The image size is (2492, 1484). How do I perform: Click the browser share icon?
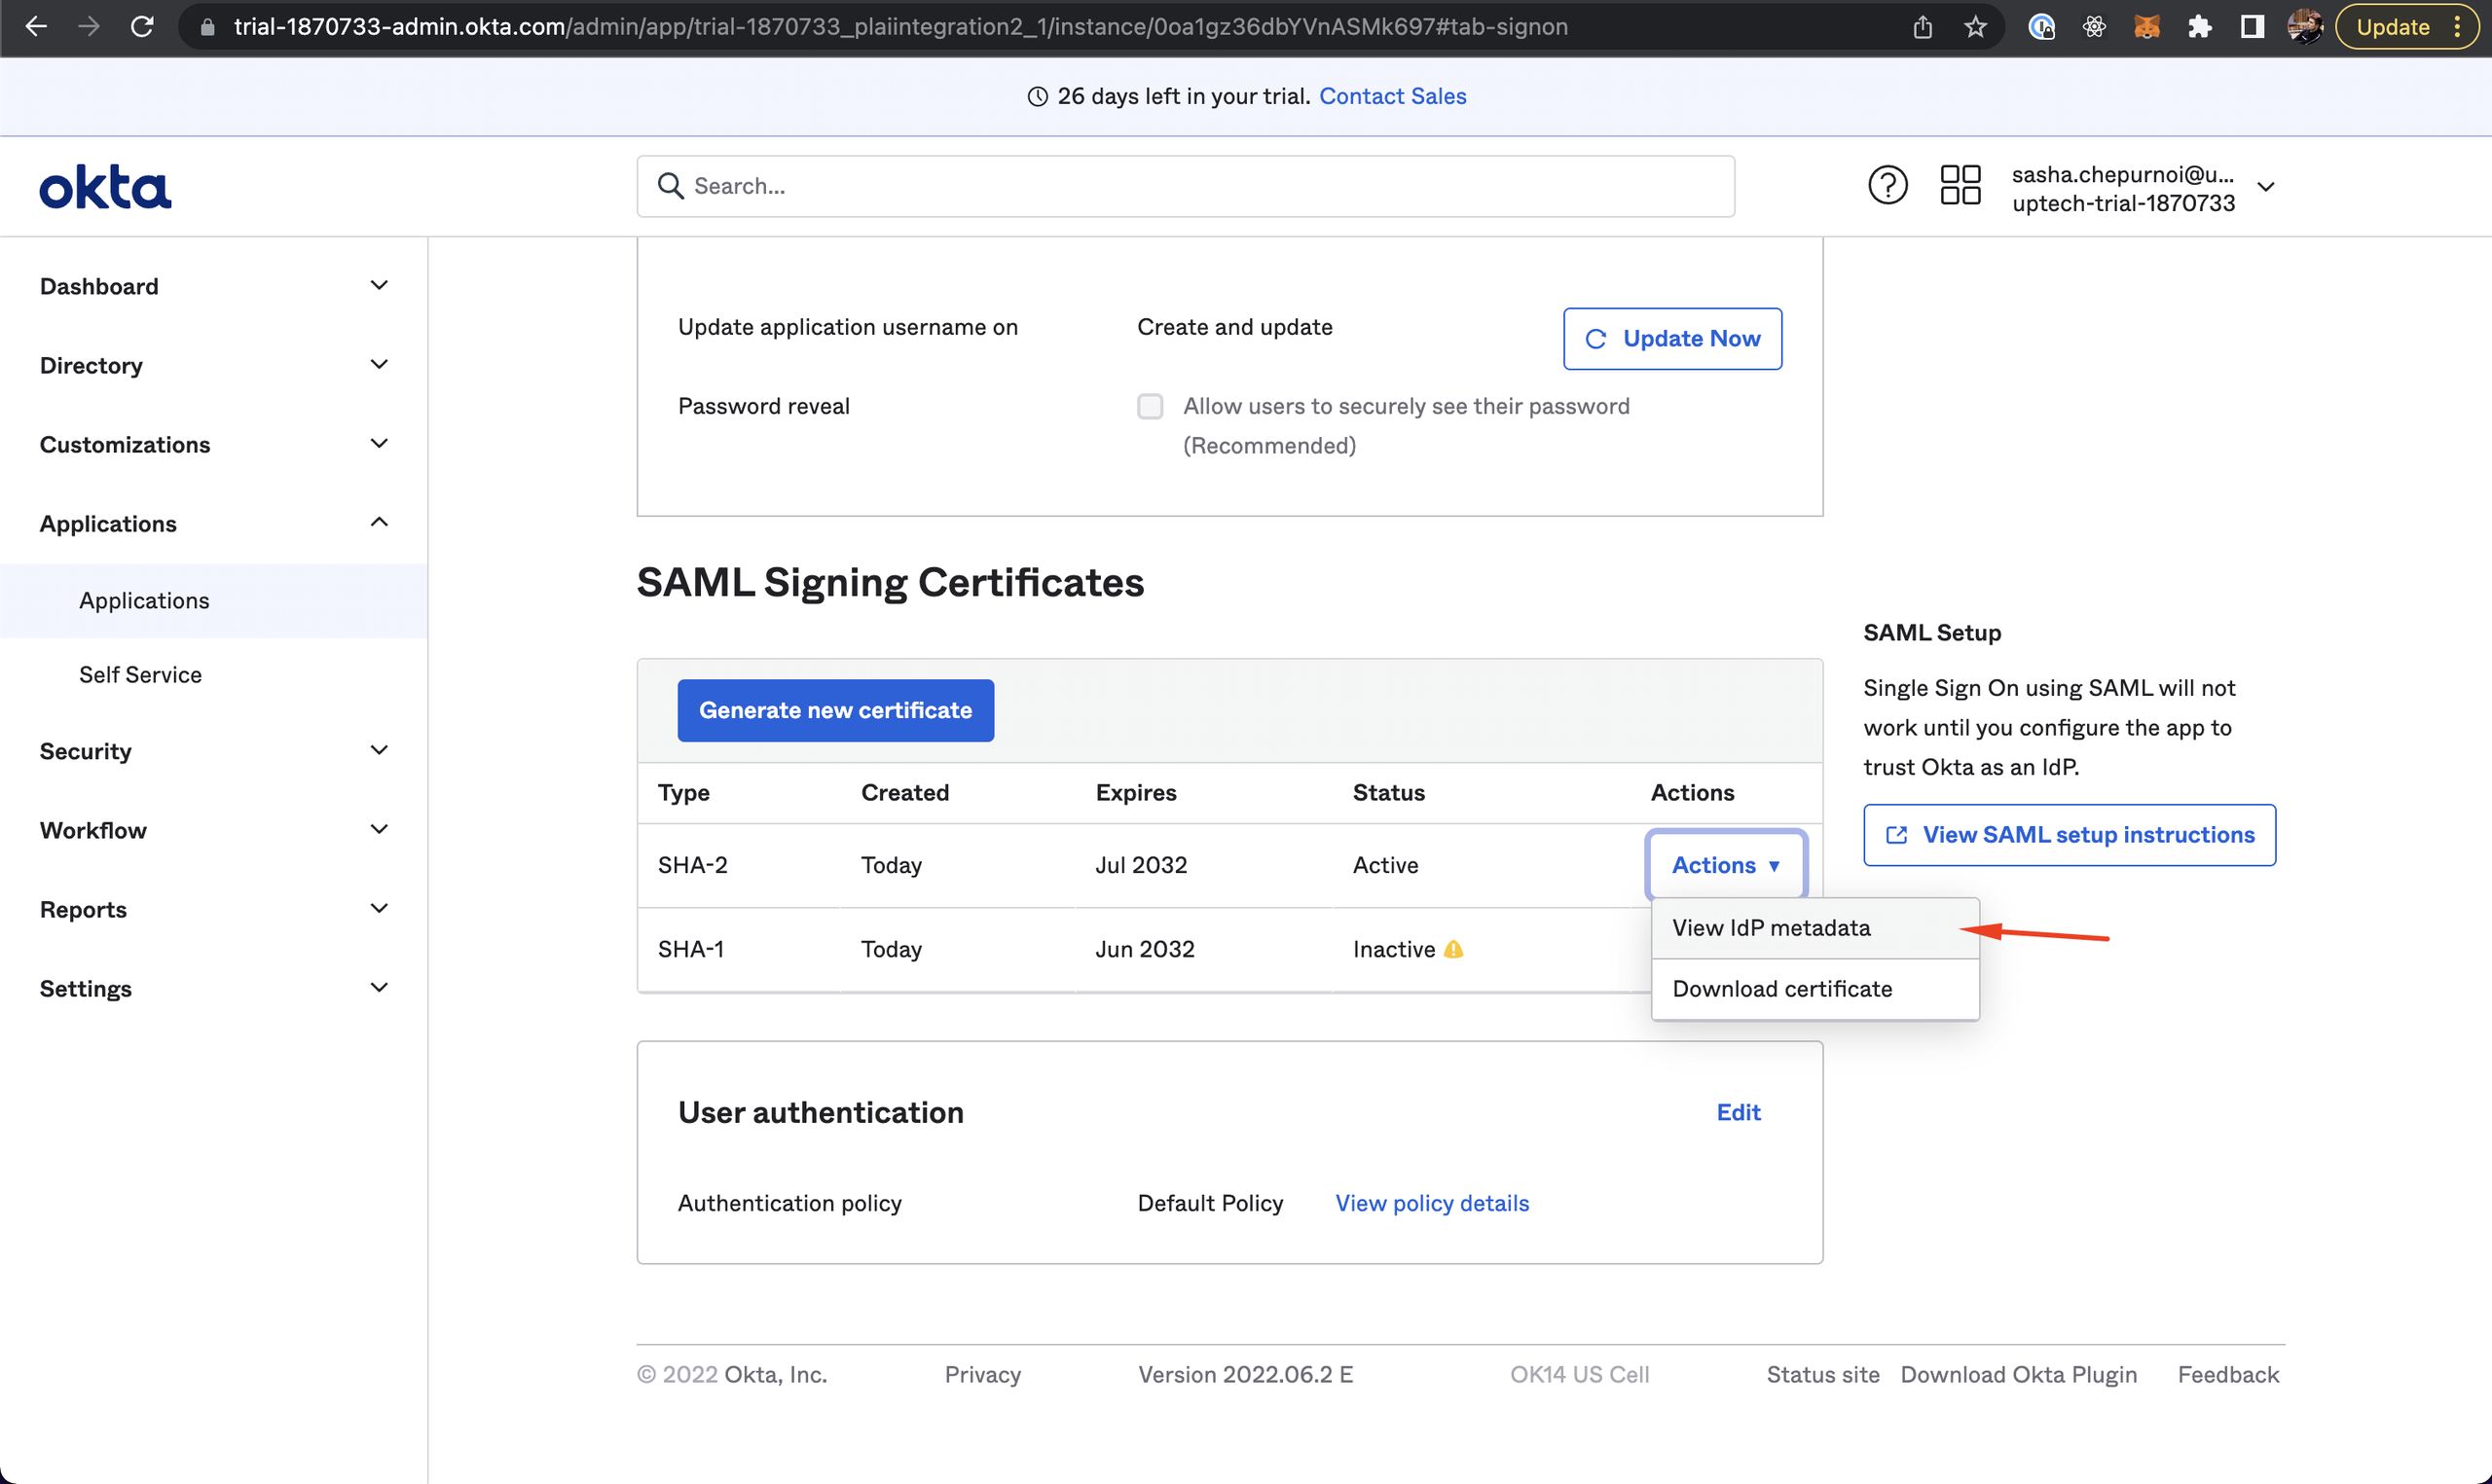(x=1922, y=27)
